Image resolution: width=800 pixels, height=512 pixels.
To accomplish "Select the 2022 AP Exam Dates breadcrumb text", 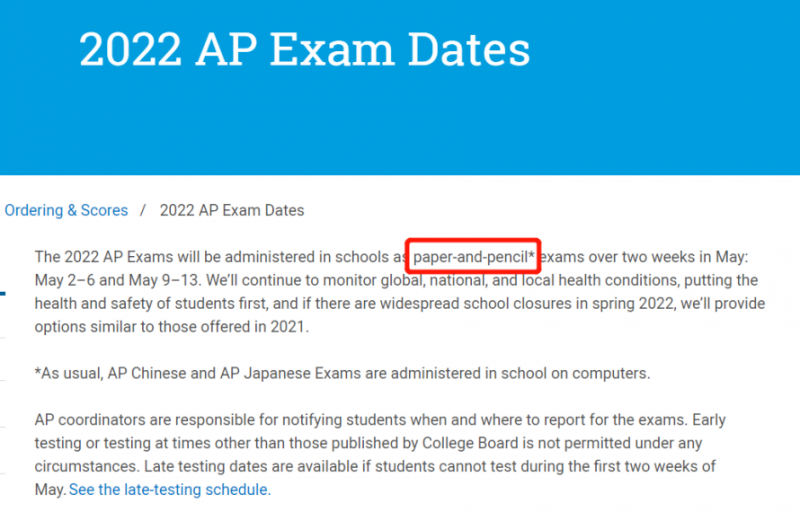I will (x=232, y=210).
